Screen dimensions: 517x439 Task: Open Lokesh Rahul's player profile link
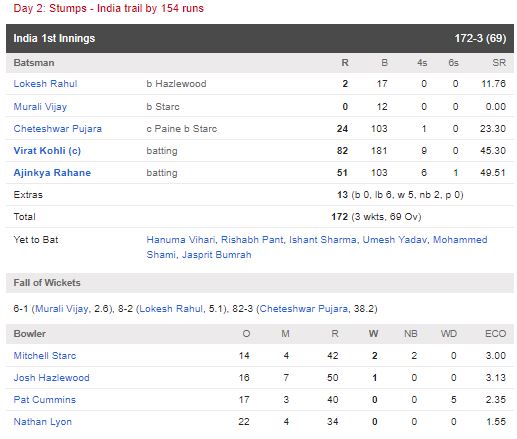click(45, 84)
